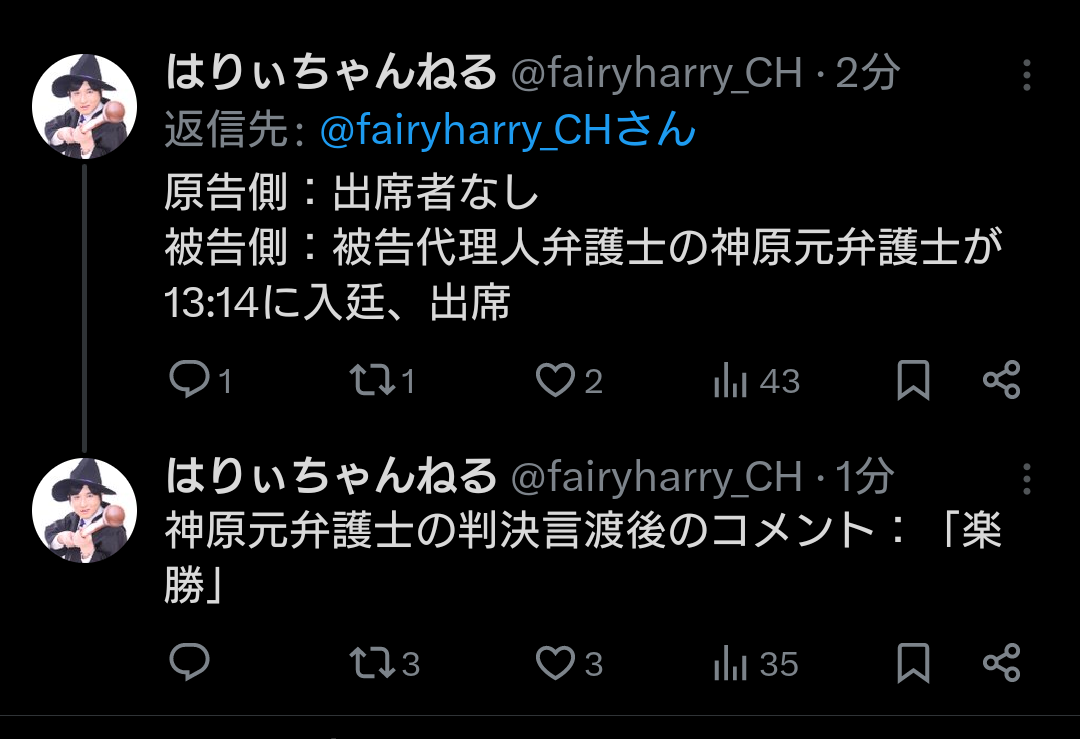The height and width of the screenshot is (739, 1080).
Task: Open more options on the second tweet
Action: click(1026, 478)
